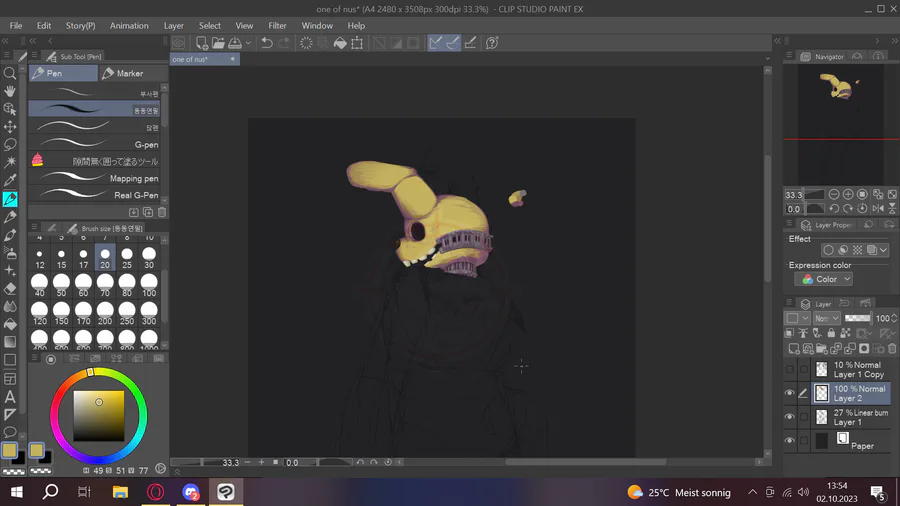Show the hidden Layer 1 Copy

click(x=790, y=369)
